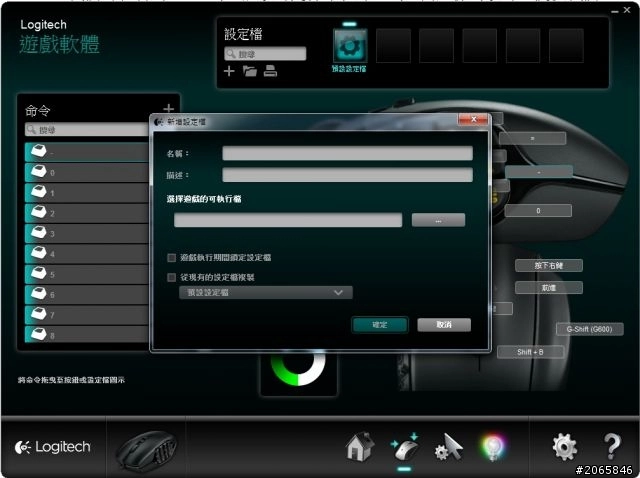Click the Logitech logo in bottom bar
Viewport: 640px width, 478px height.
52,447
